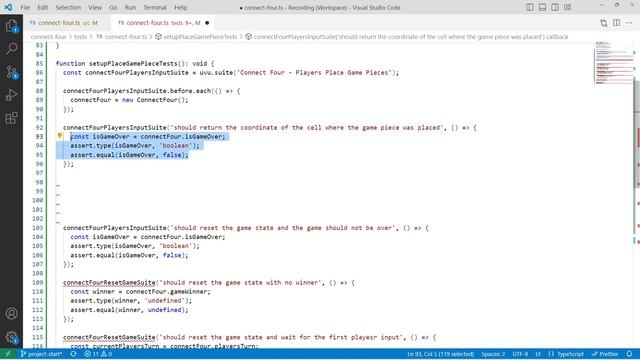Click line number 103 in the gutter

[x=37, y=228]
